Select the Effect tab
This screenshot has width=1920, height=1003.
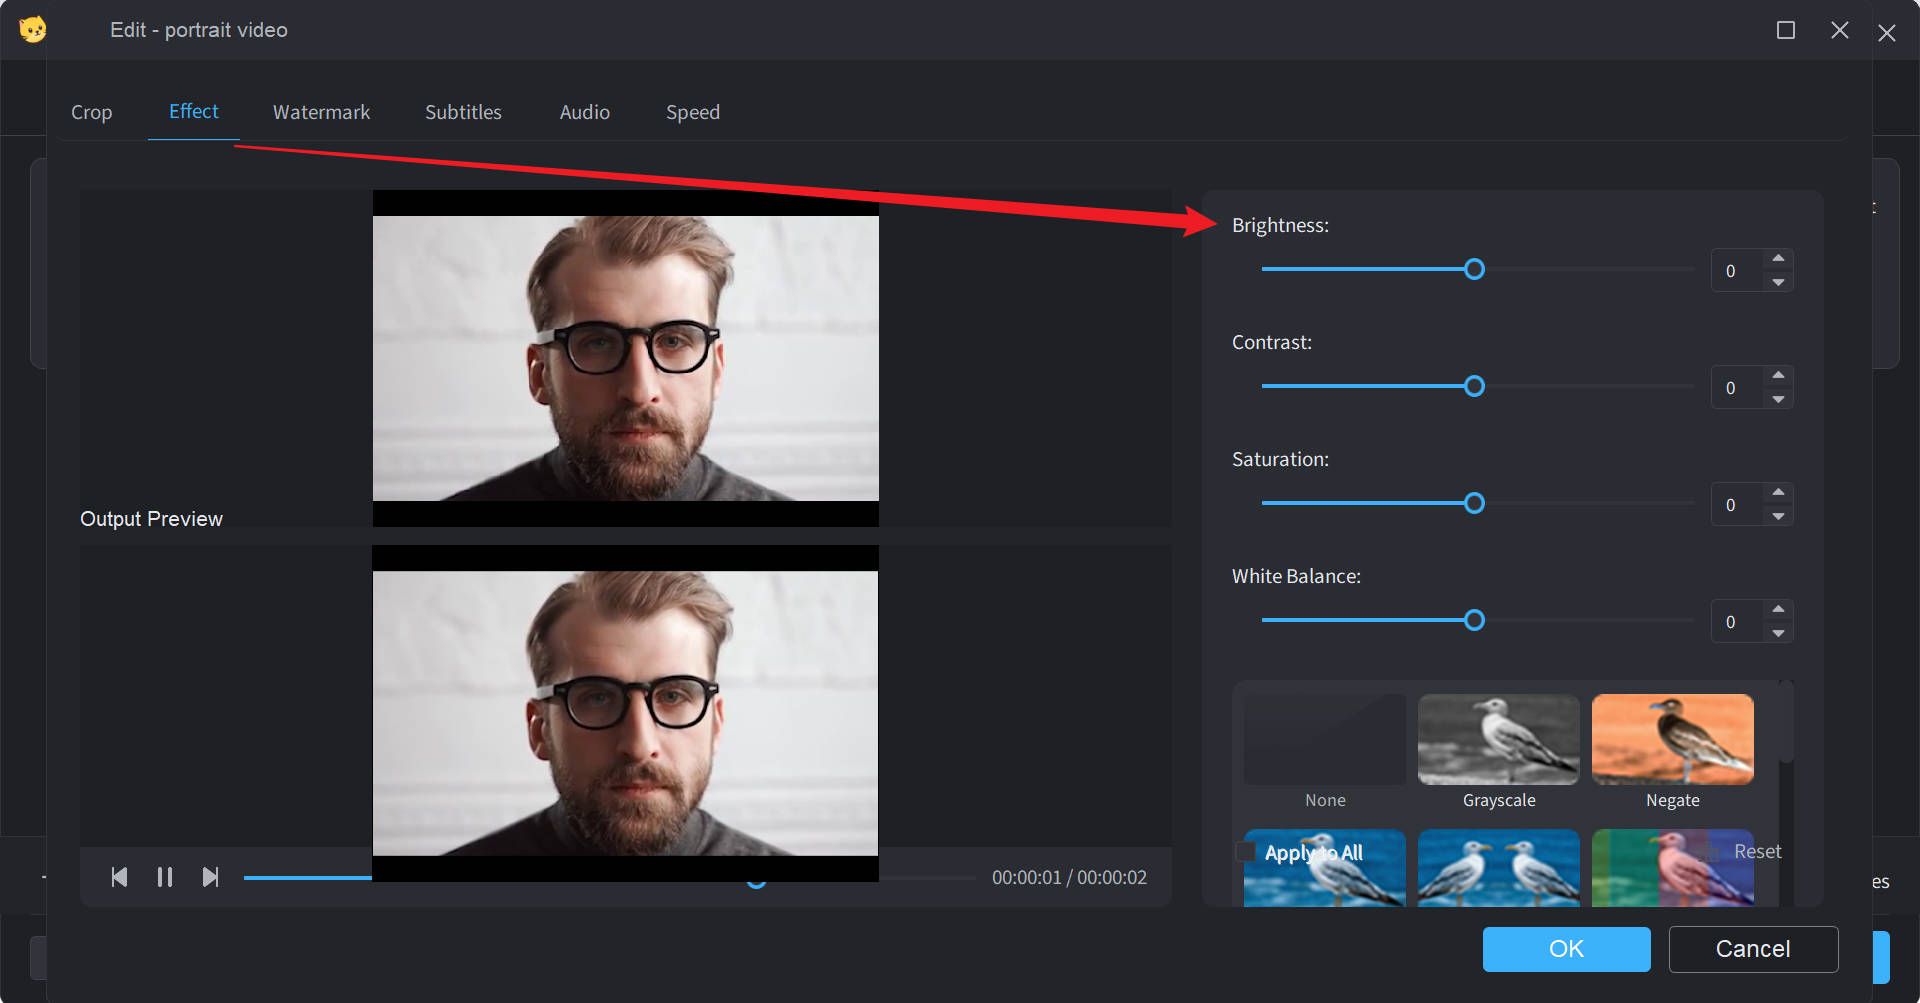click(x=193, y=111)
